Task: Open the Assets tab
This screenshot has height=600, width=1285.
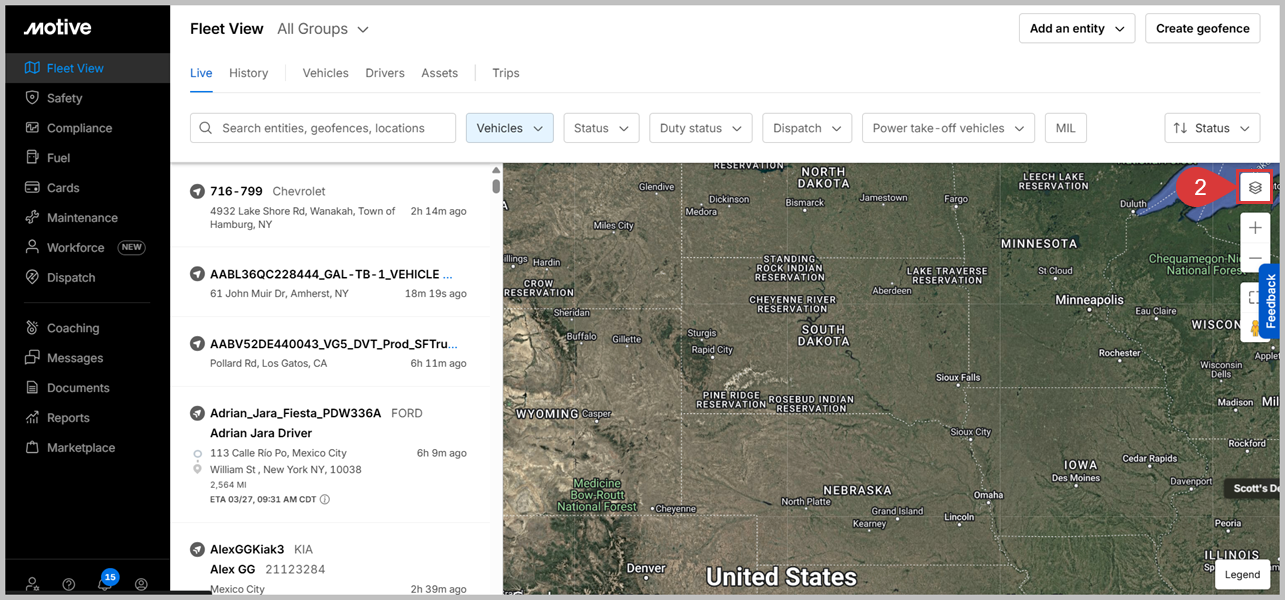Action: pos(439,73)
